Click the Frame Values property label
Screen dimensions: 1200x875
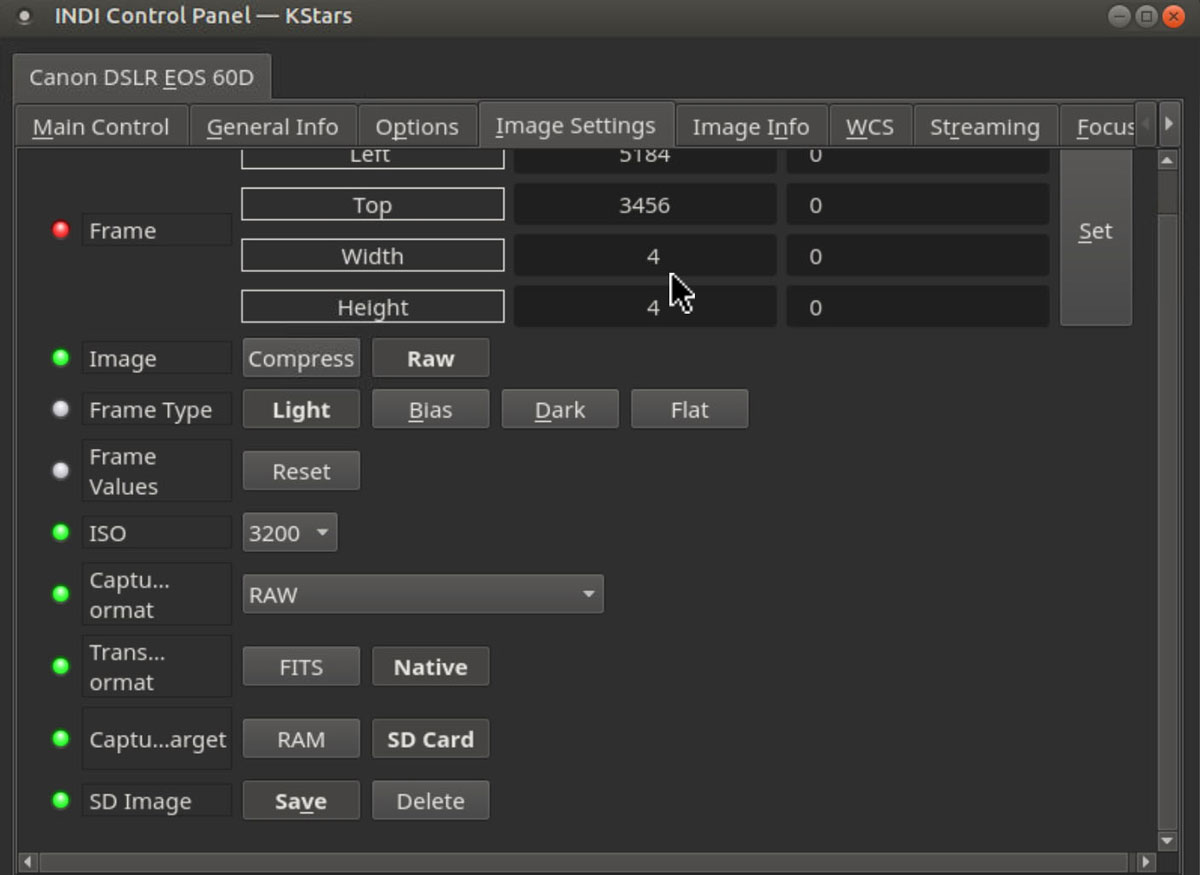[157, 471]
